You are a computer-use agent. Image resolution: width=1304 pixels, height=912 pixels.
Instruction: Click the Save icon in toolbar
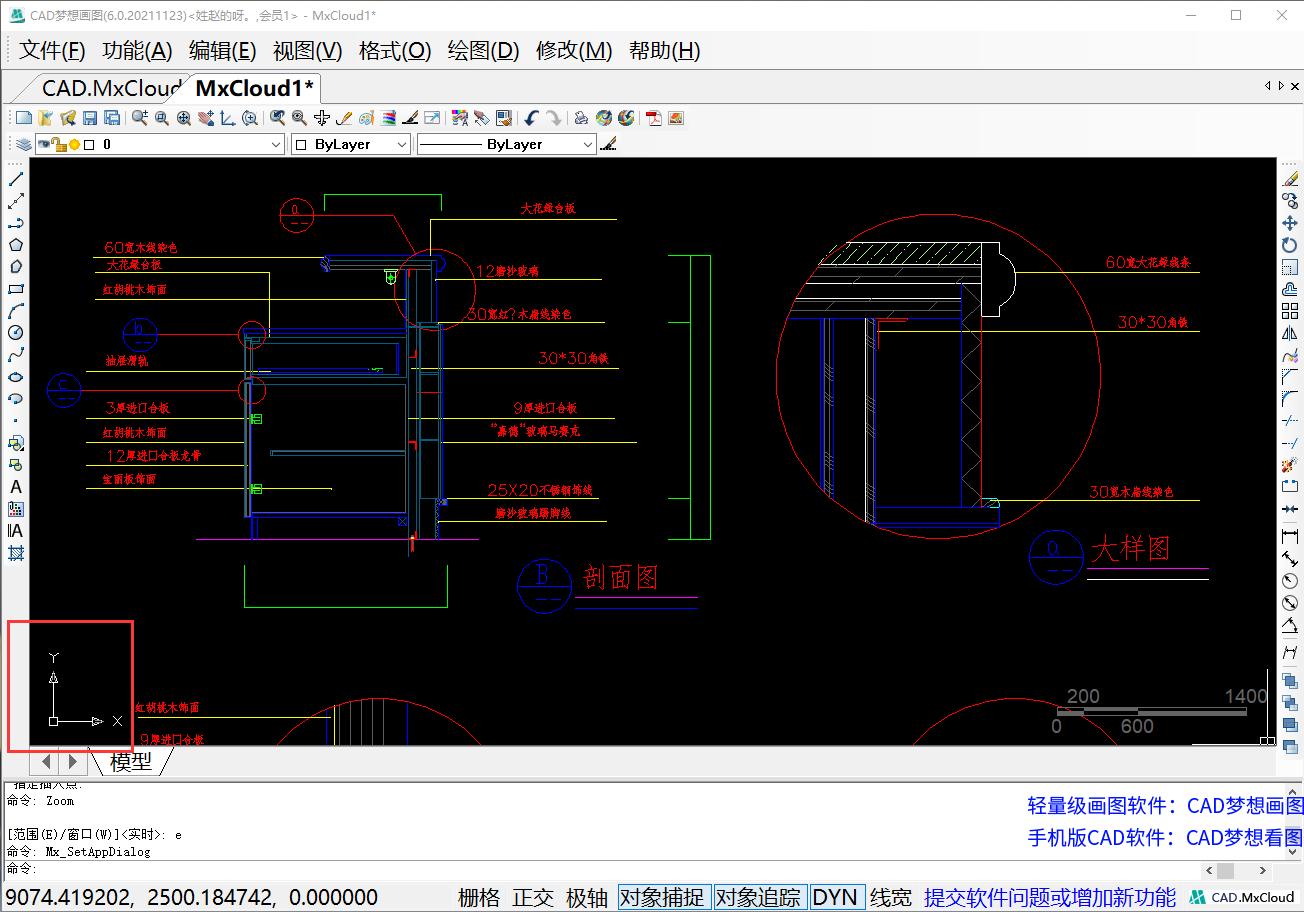click(x=90, y=118)
